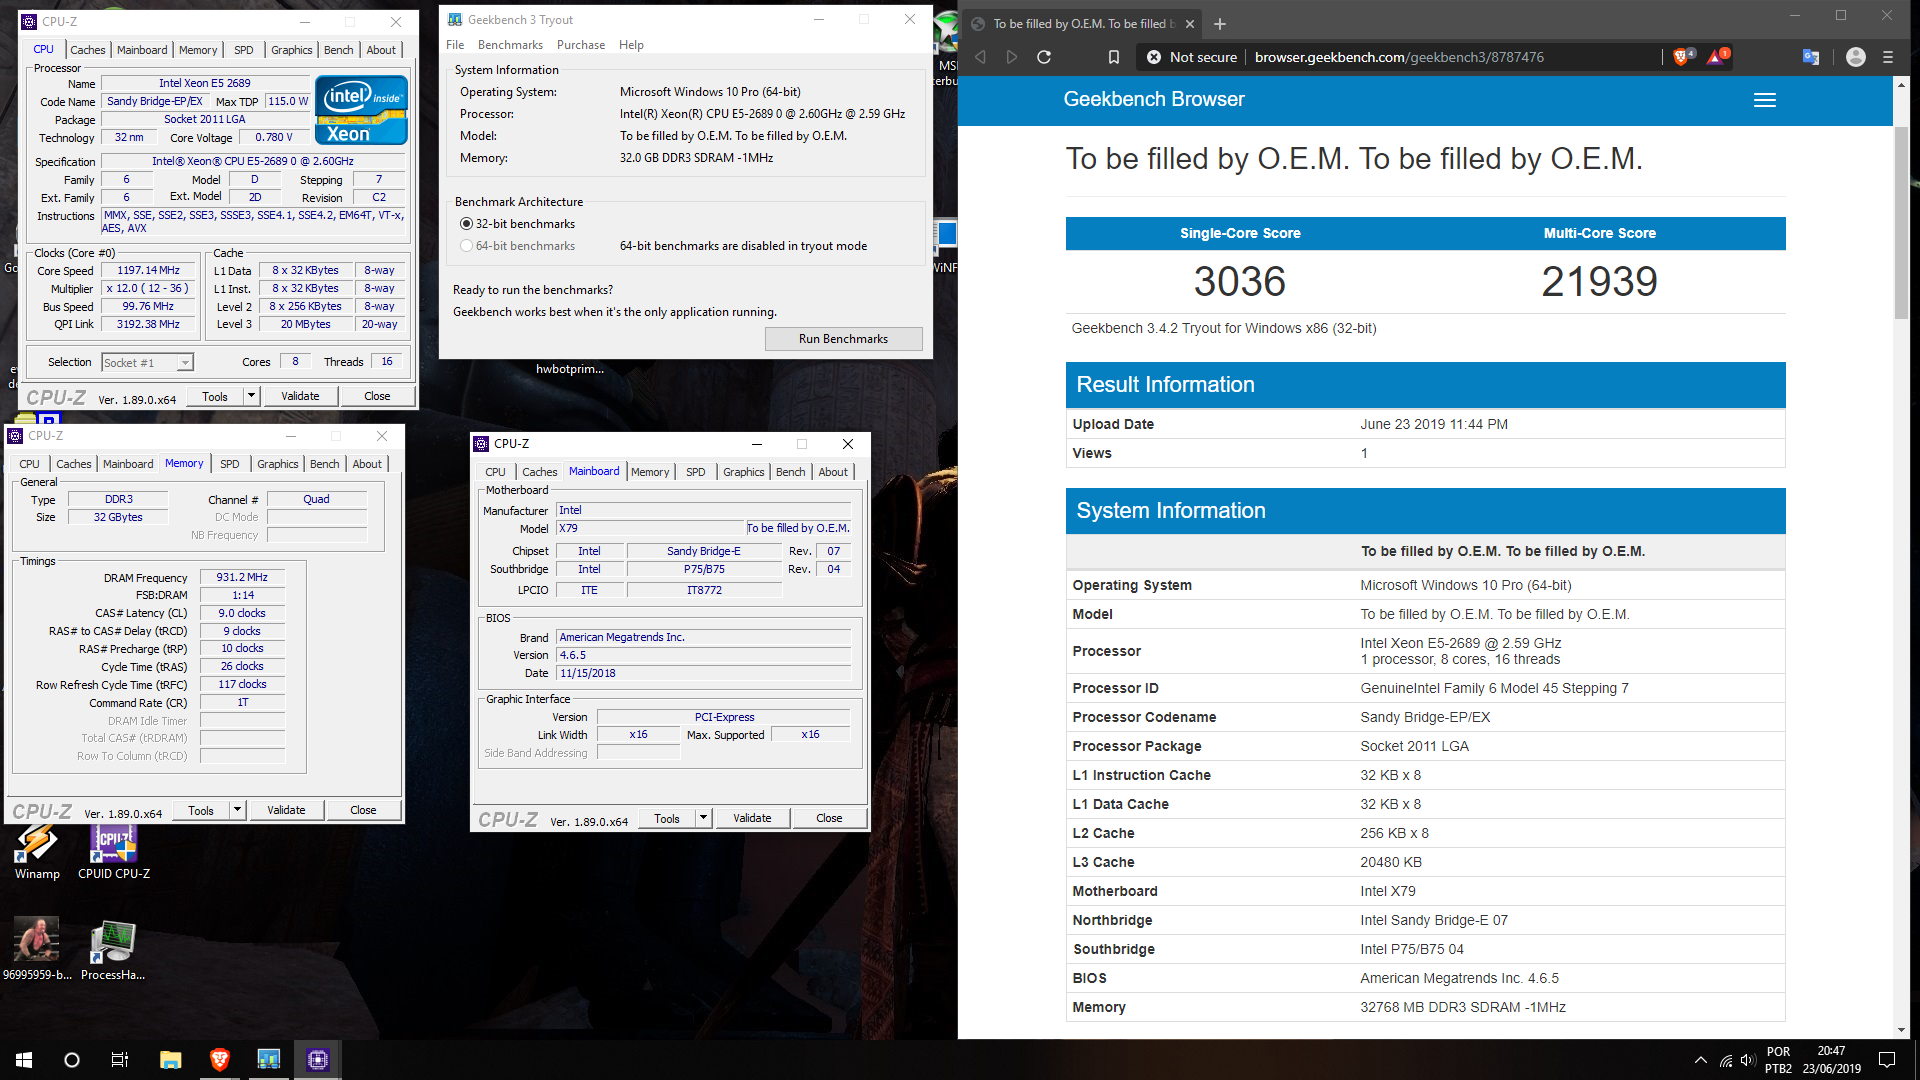1920x1080 pixels.
Task: Click the Intel Xeon inside logo in CPU-Z
Action: [361, 110]
